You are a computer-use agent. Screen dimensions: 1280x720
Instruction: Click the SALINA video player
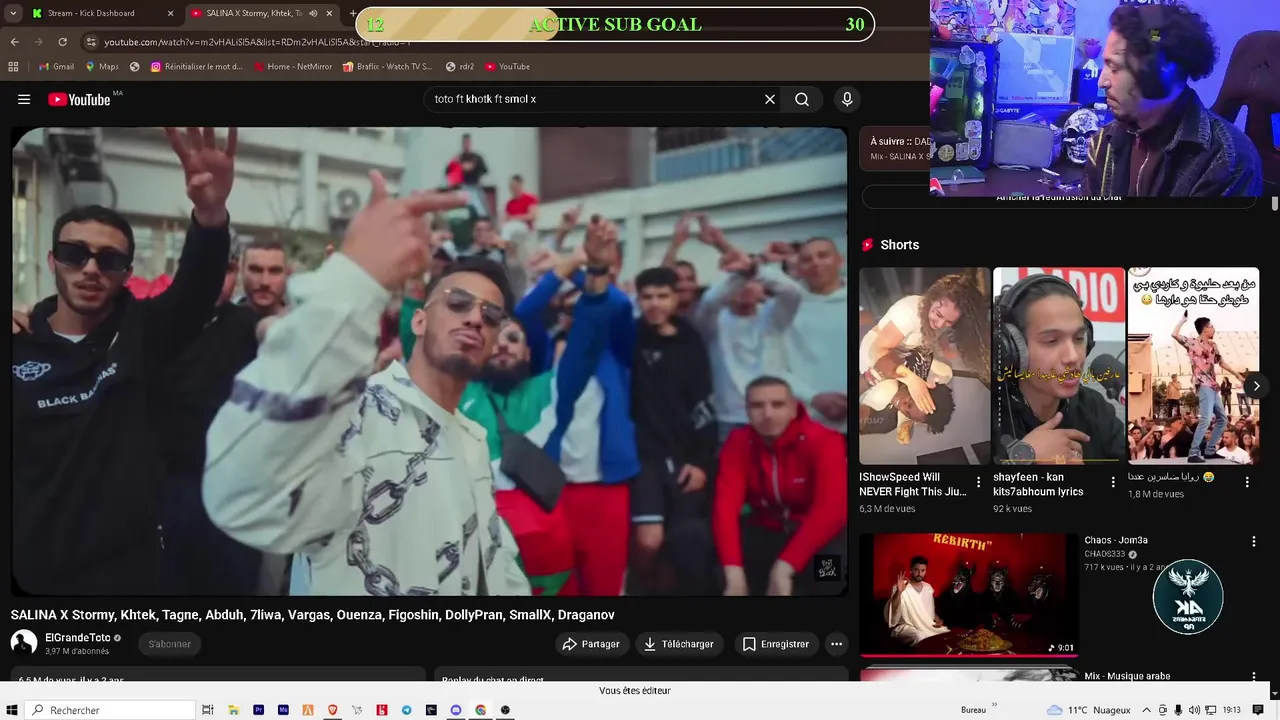pyautogui.click(x=430, y=361)
